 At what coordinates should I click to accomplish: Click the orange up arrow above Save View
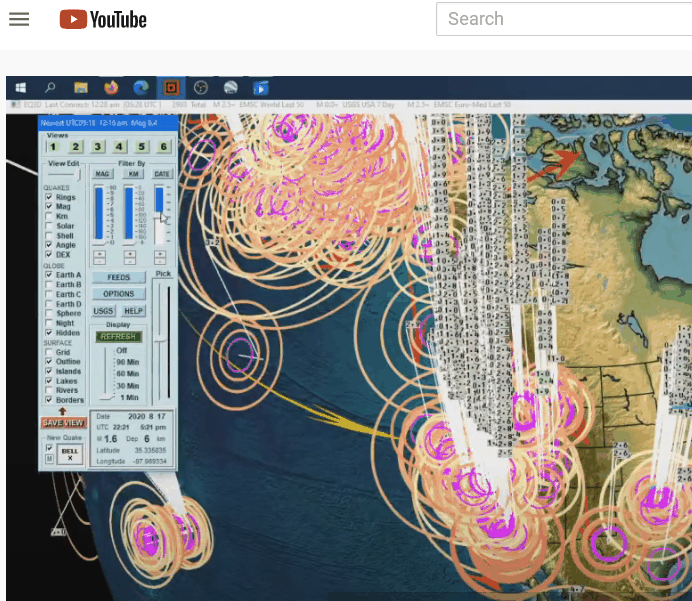point(62,411)
